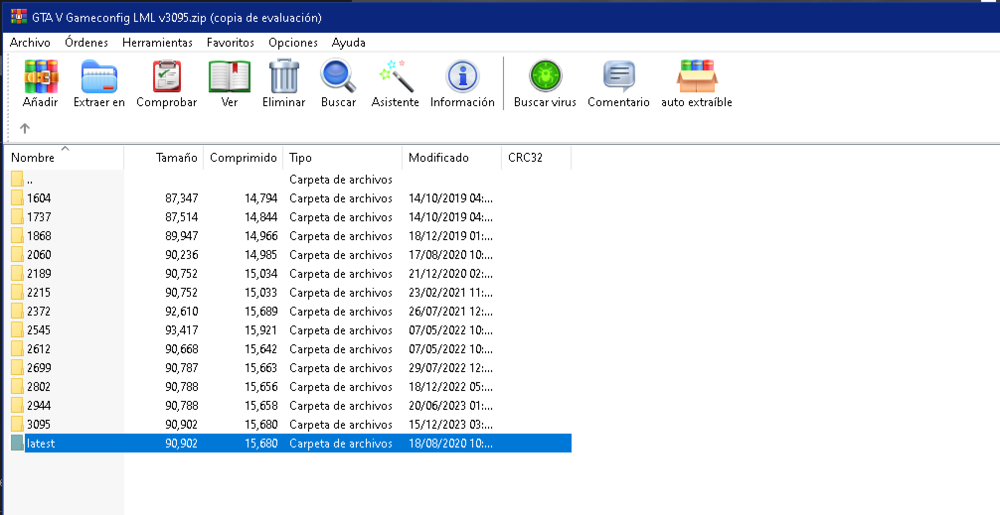Select the parent '..' folder icon
Viewport: 1000px width, 515px height.
click(x=18, y=179)
